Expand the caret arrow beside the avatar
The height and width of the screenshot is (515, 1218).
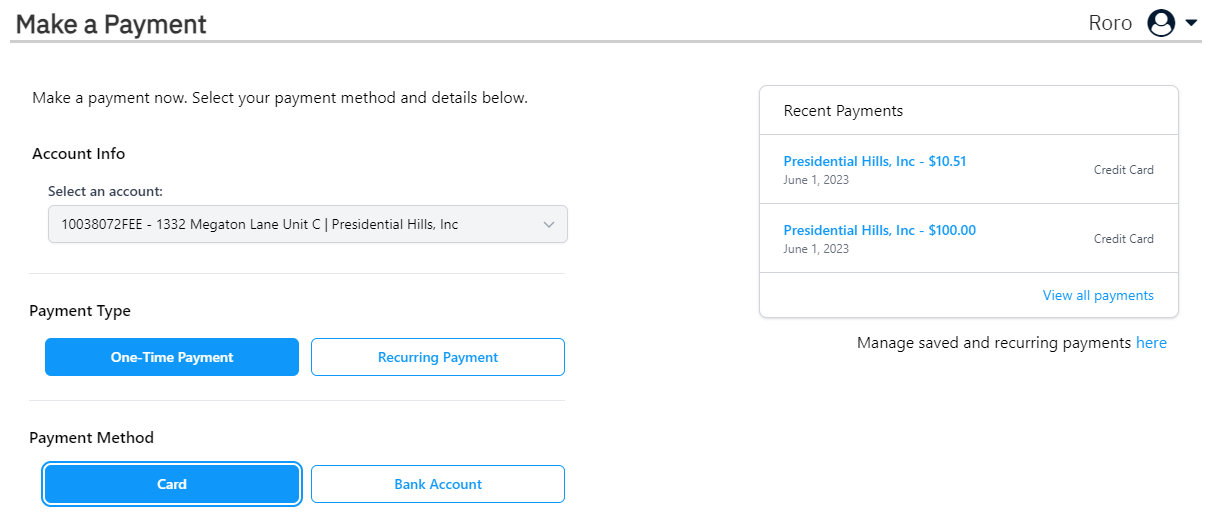1190,23
